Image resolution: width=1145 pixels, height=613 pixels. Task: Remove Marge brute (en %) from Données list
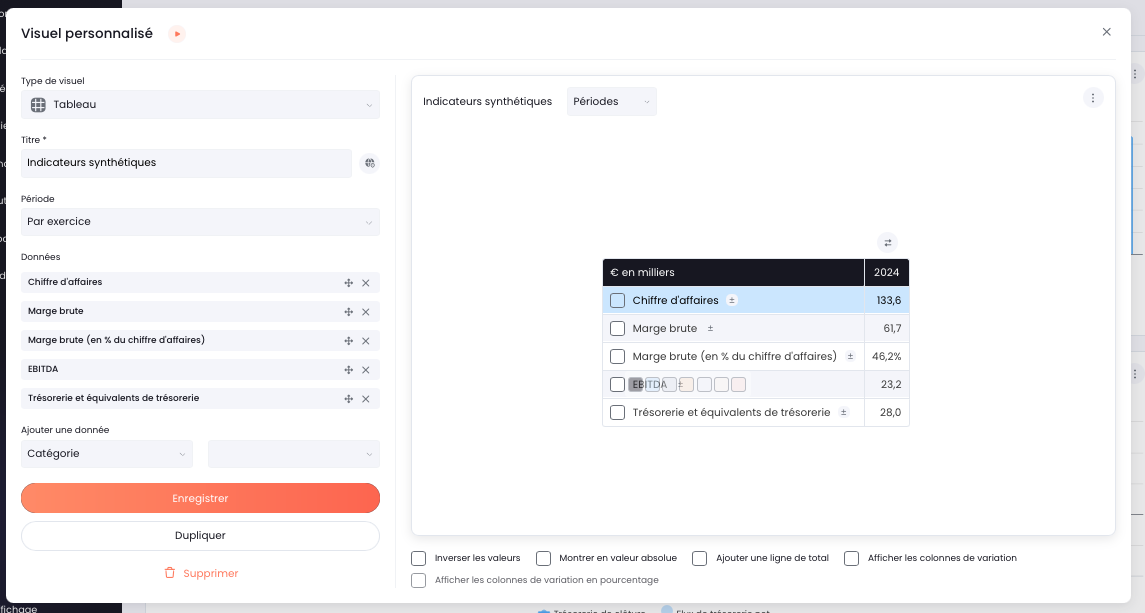click(366, 341)
